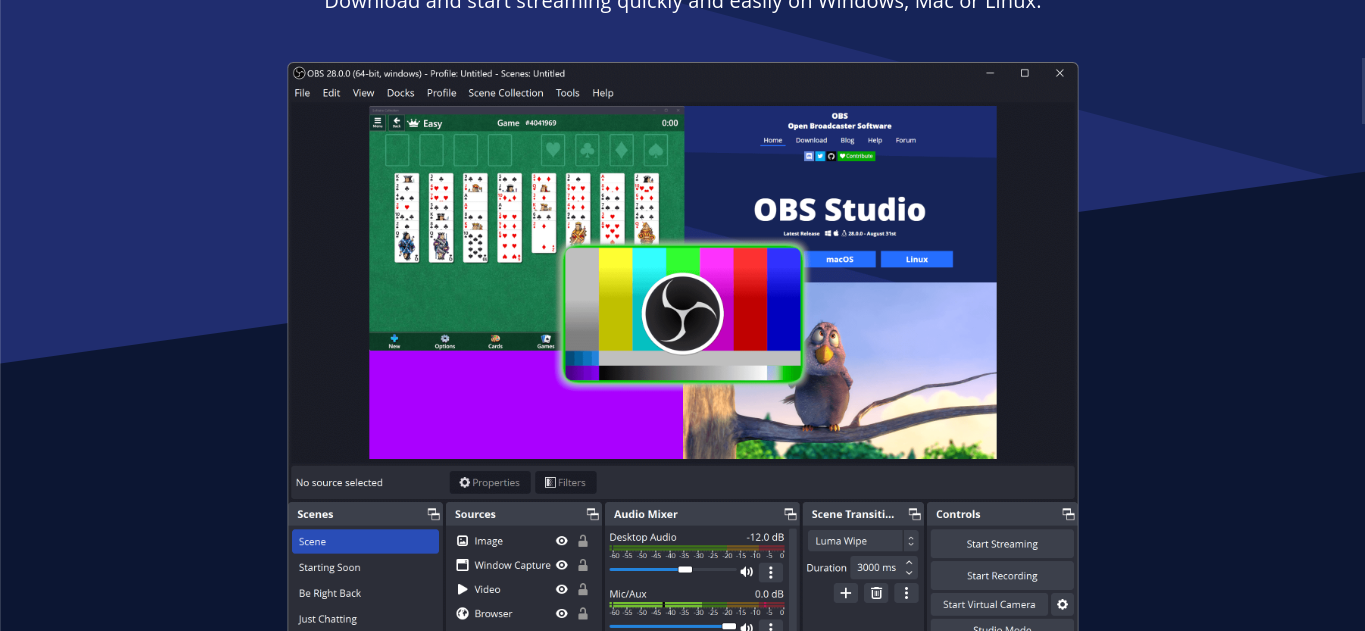This screenshot has height=631, width=1365.
Task: Hide the Browser source with eye icon
Action: (x=562, y=614)
